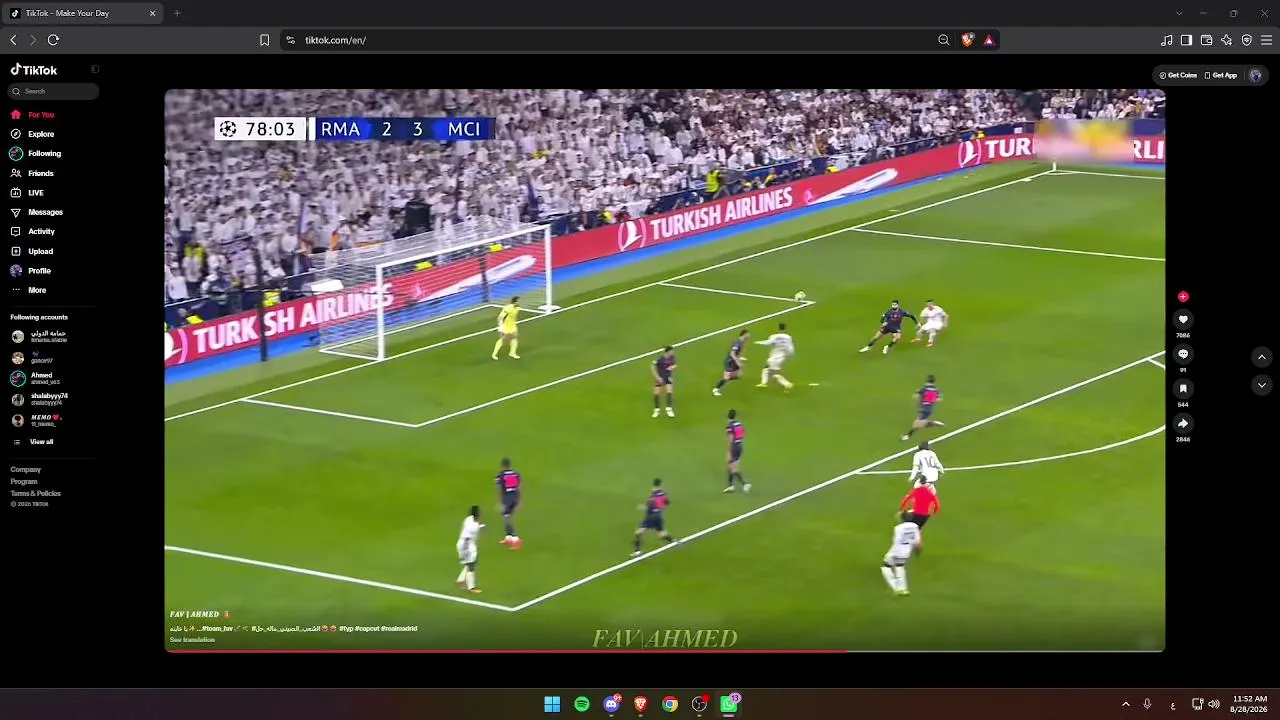Open a new browser tab
Image resolution: width=1280 pixels, height=720 pixels.
coord(177,13)
